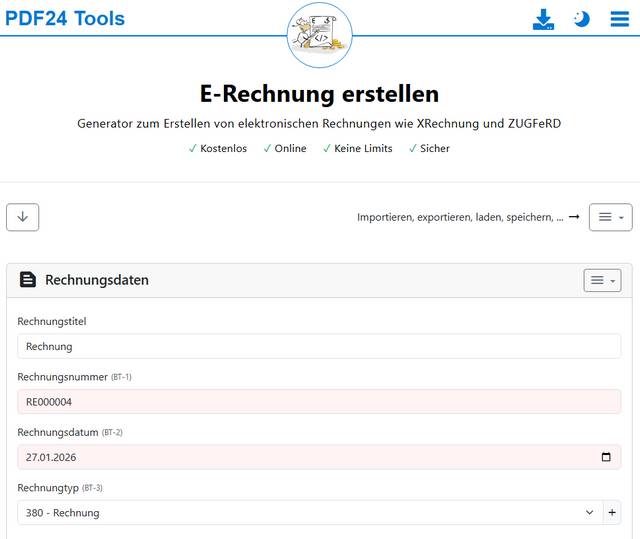The width and height of the screenshot is (640, 539).
Task: Click the plus button next to Rechnungstyp
Action: tap(612, 513)
